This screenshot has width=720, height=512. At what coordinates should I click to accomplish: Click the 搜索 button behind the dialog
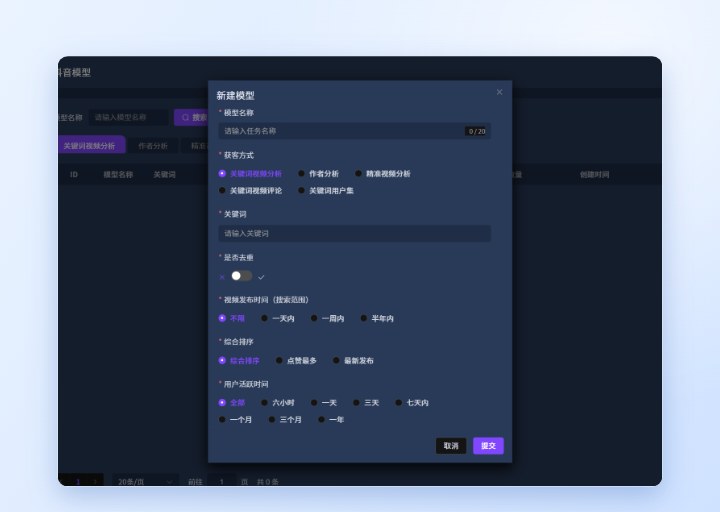click(x=191, y=118)
